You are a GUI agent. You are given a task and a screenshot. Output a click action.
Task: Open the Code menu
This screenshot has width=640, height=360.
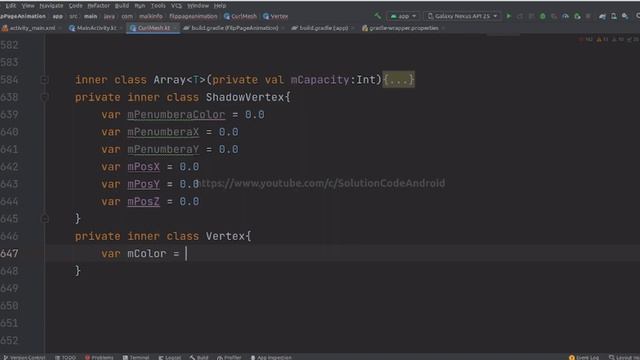(76, 6)
